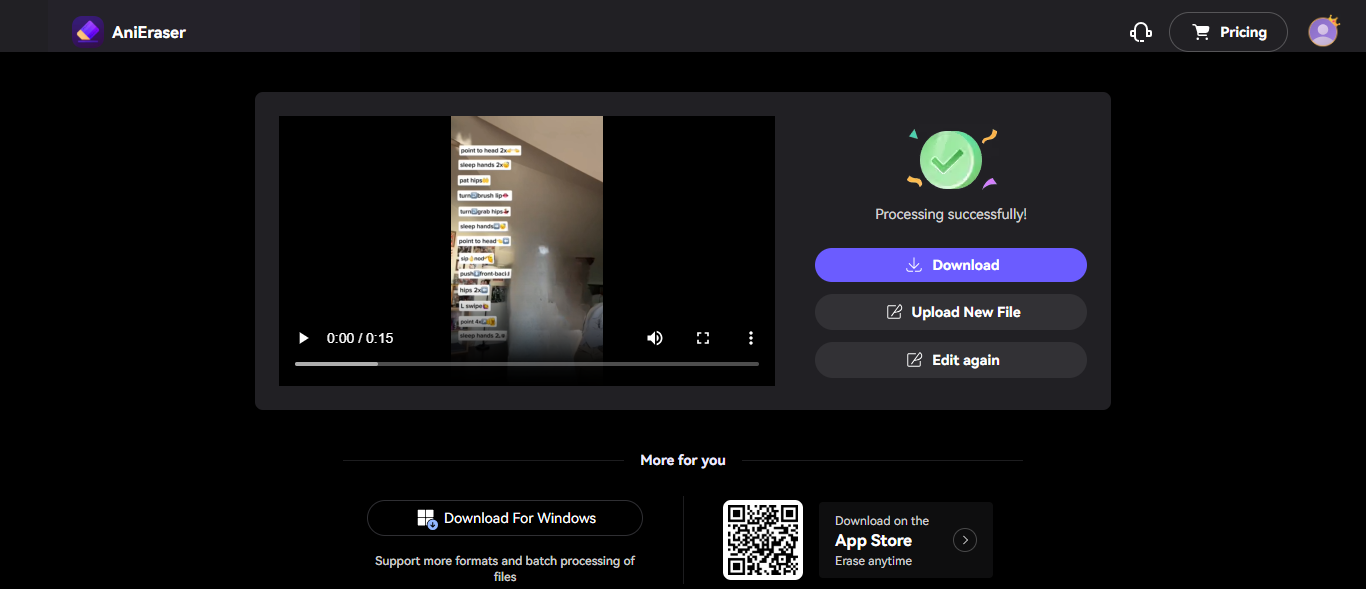Click Upload New File button

(x=951, y=312)
